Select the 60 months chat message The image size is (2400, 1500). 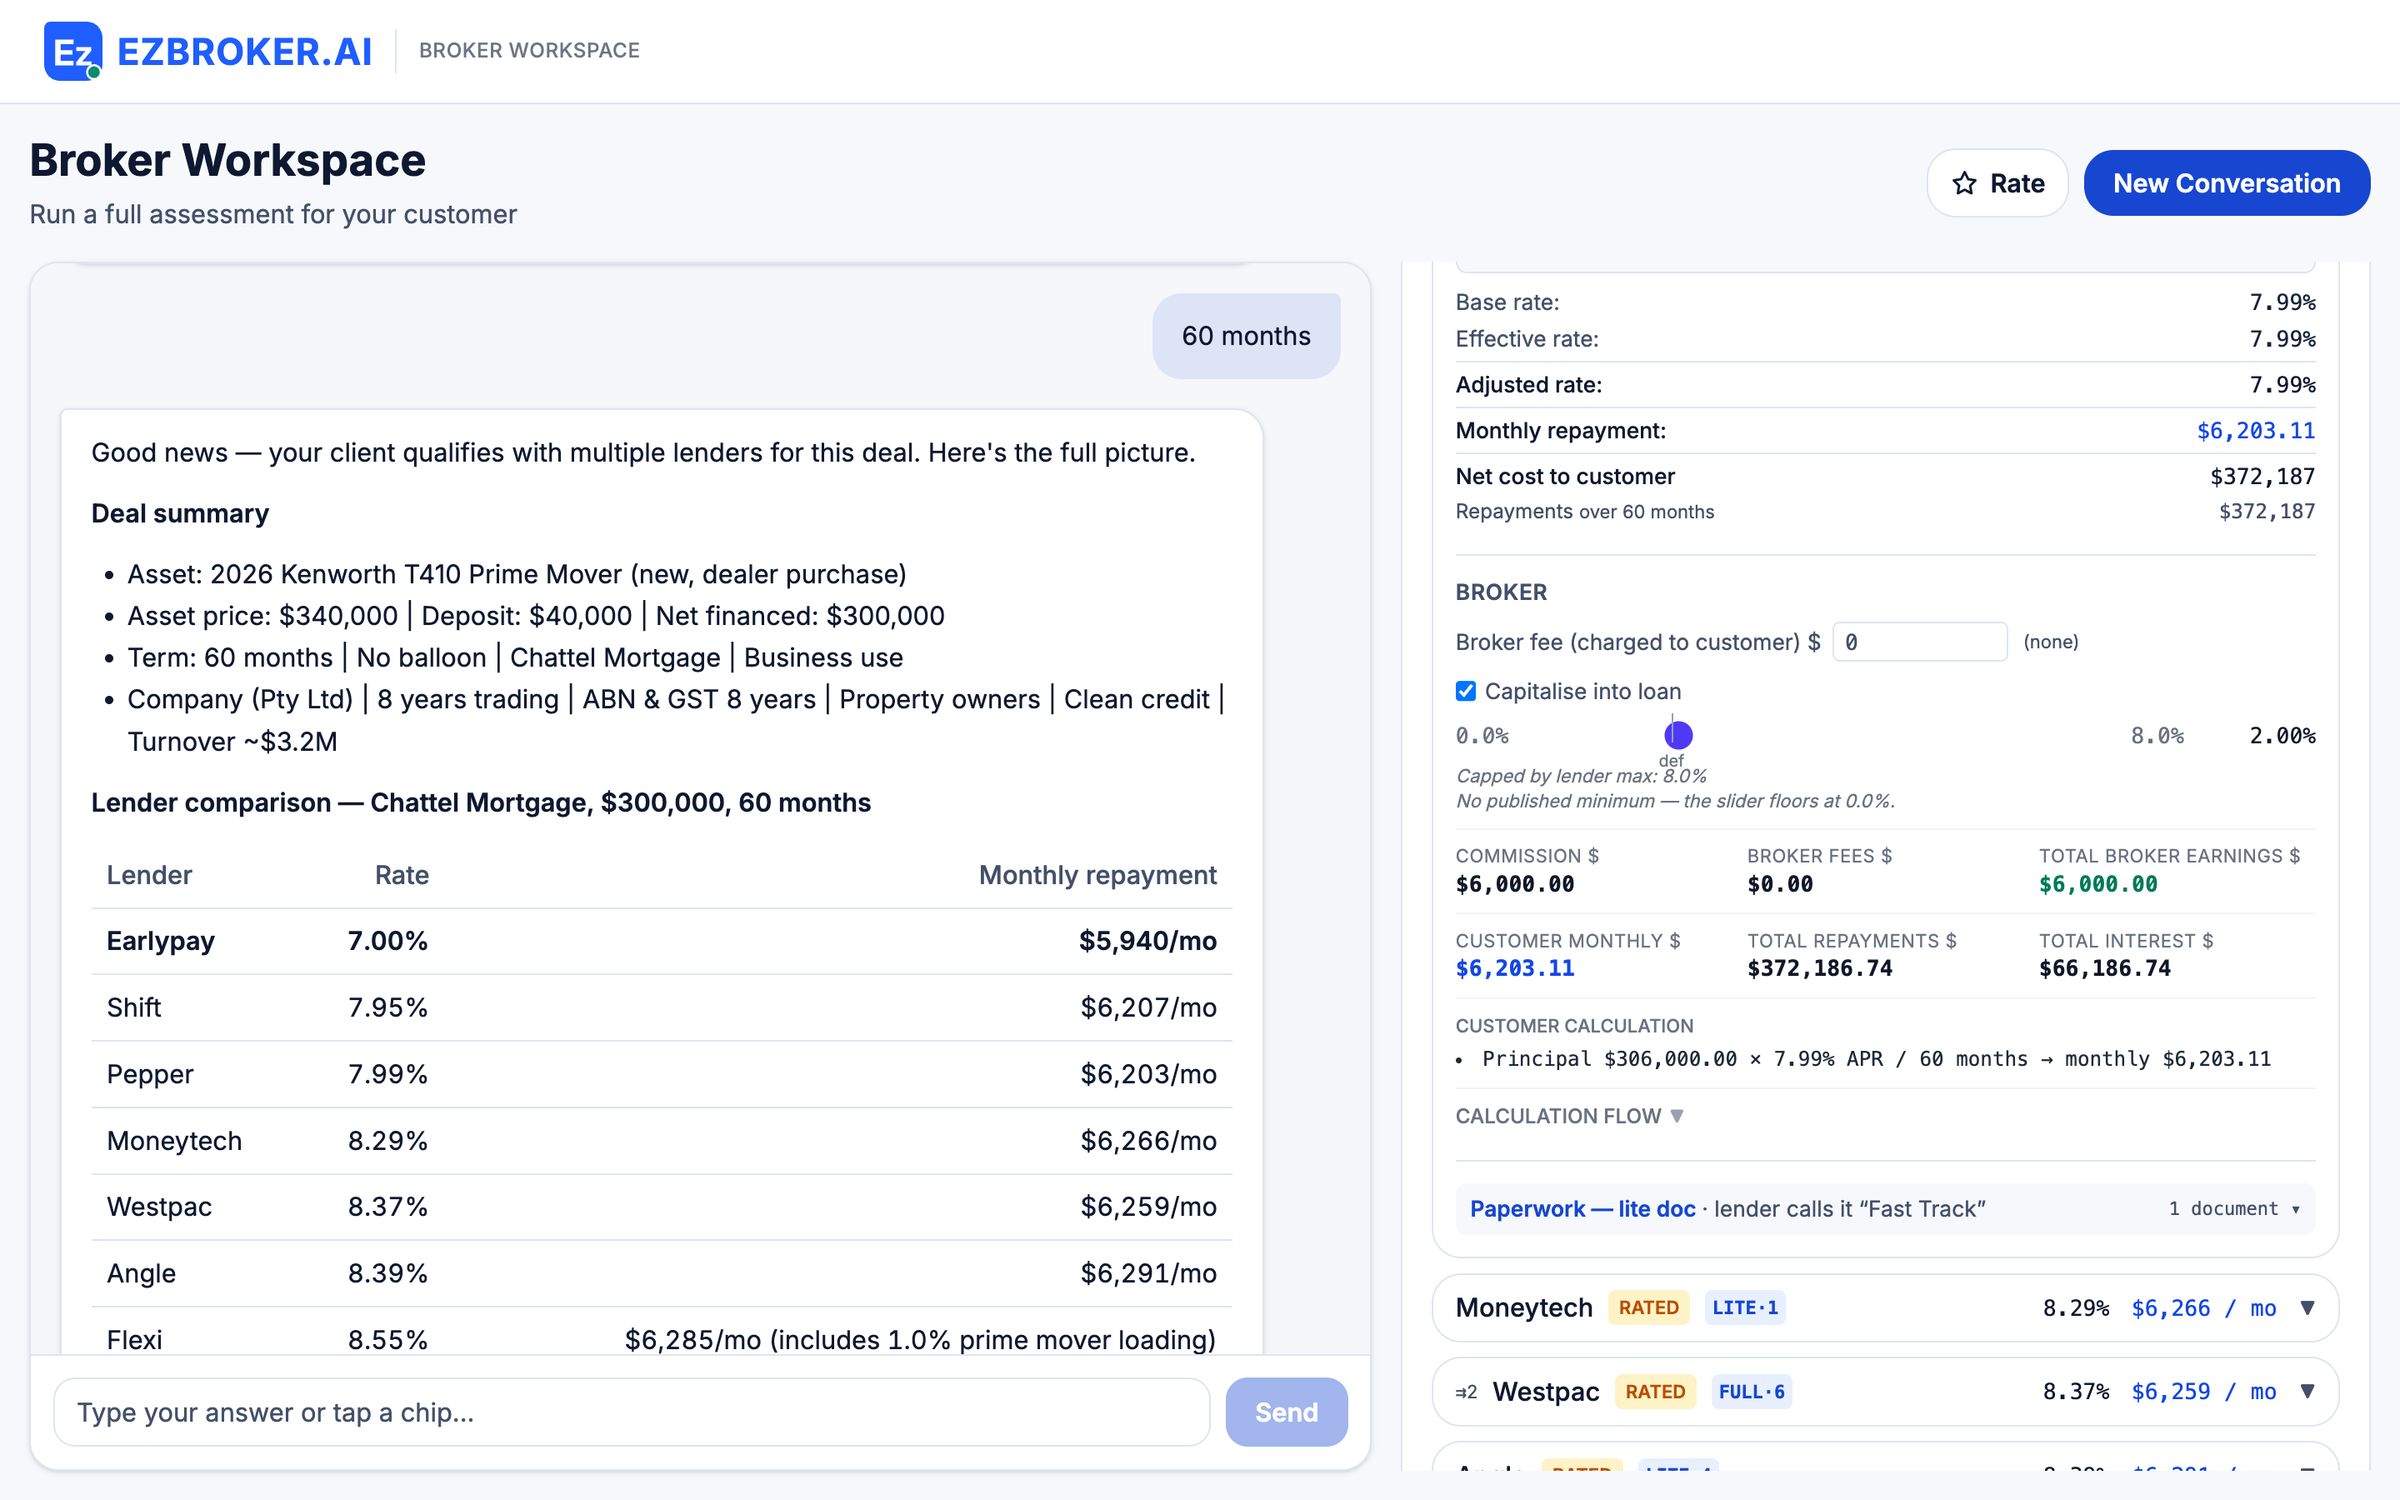click(1246, 336)
